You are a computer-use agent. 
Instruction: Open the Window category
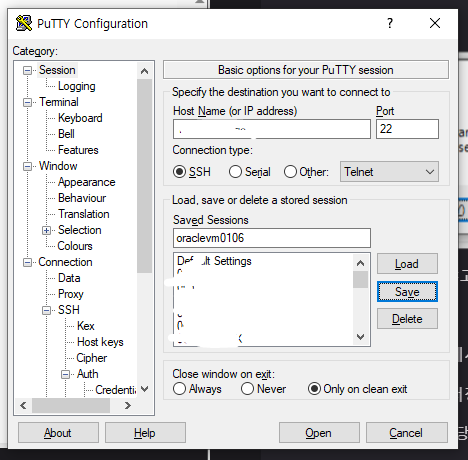(x=58, y=166)
